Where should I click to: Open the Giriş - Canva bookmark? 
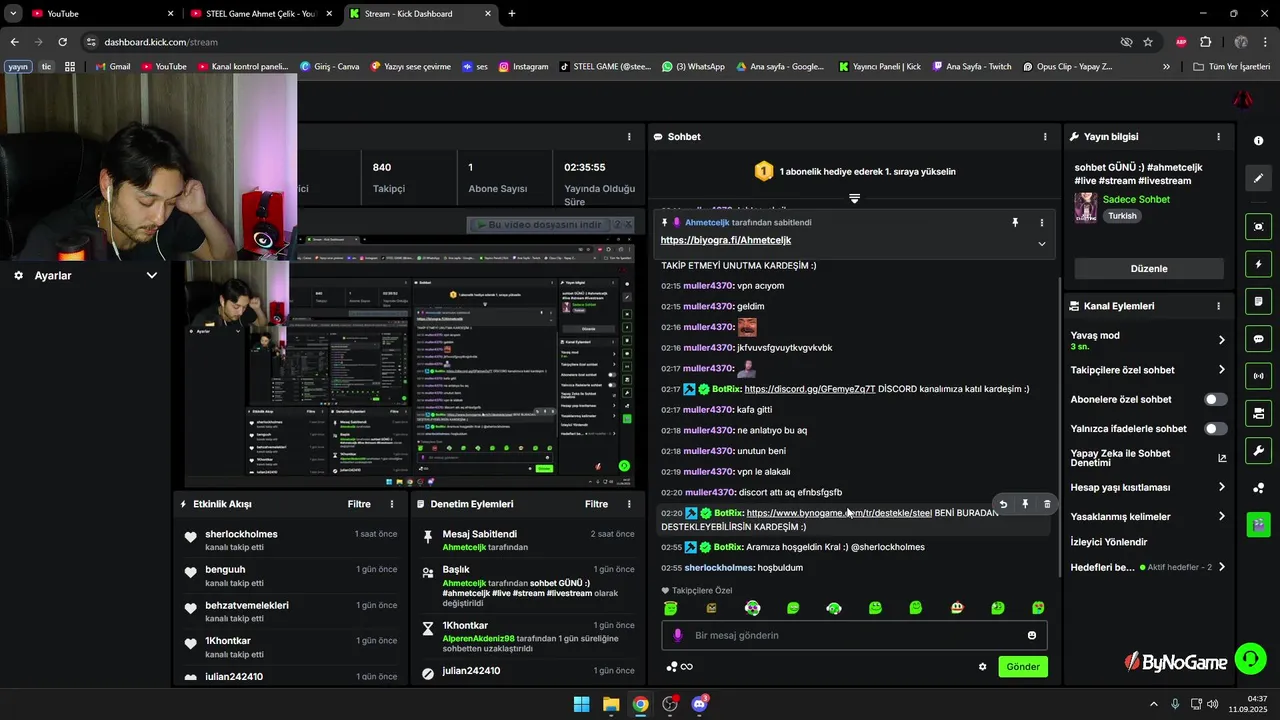tap(329, 66)
